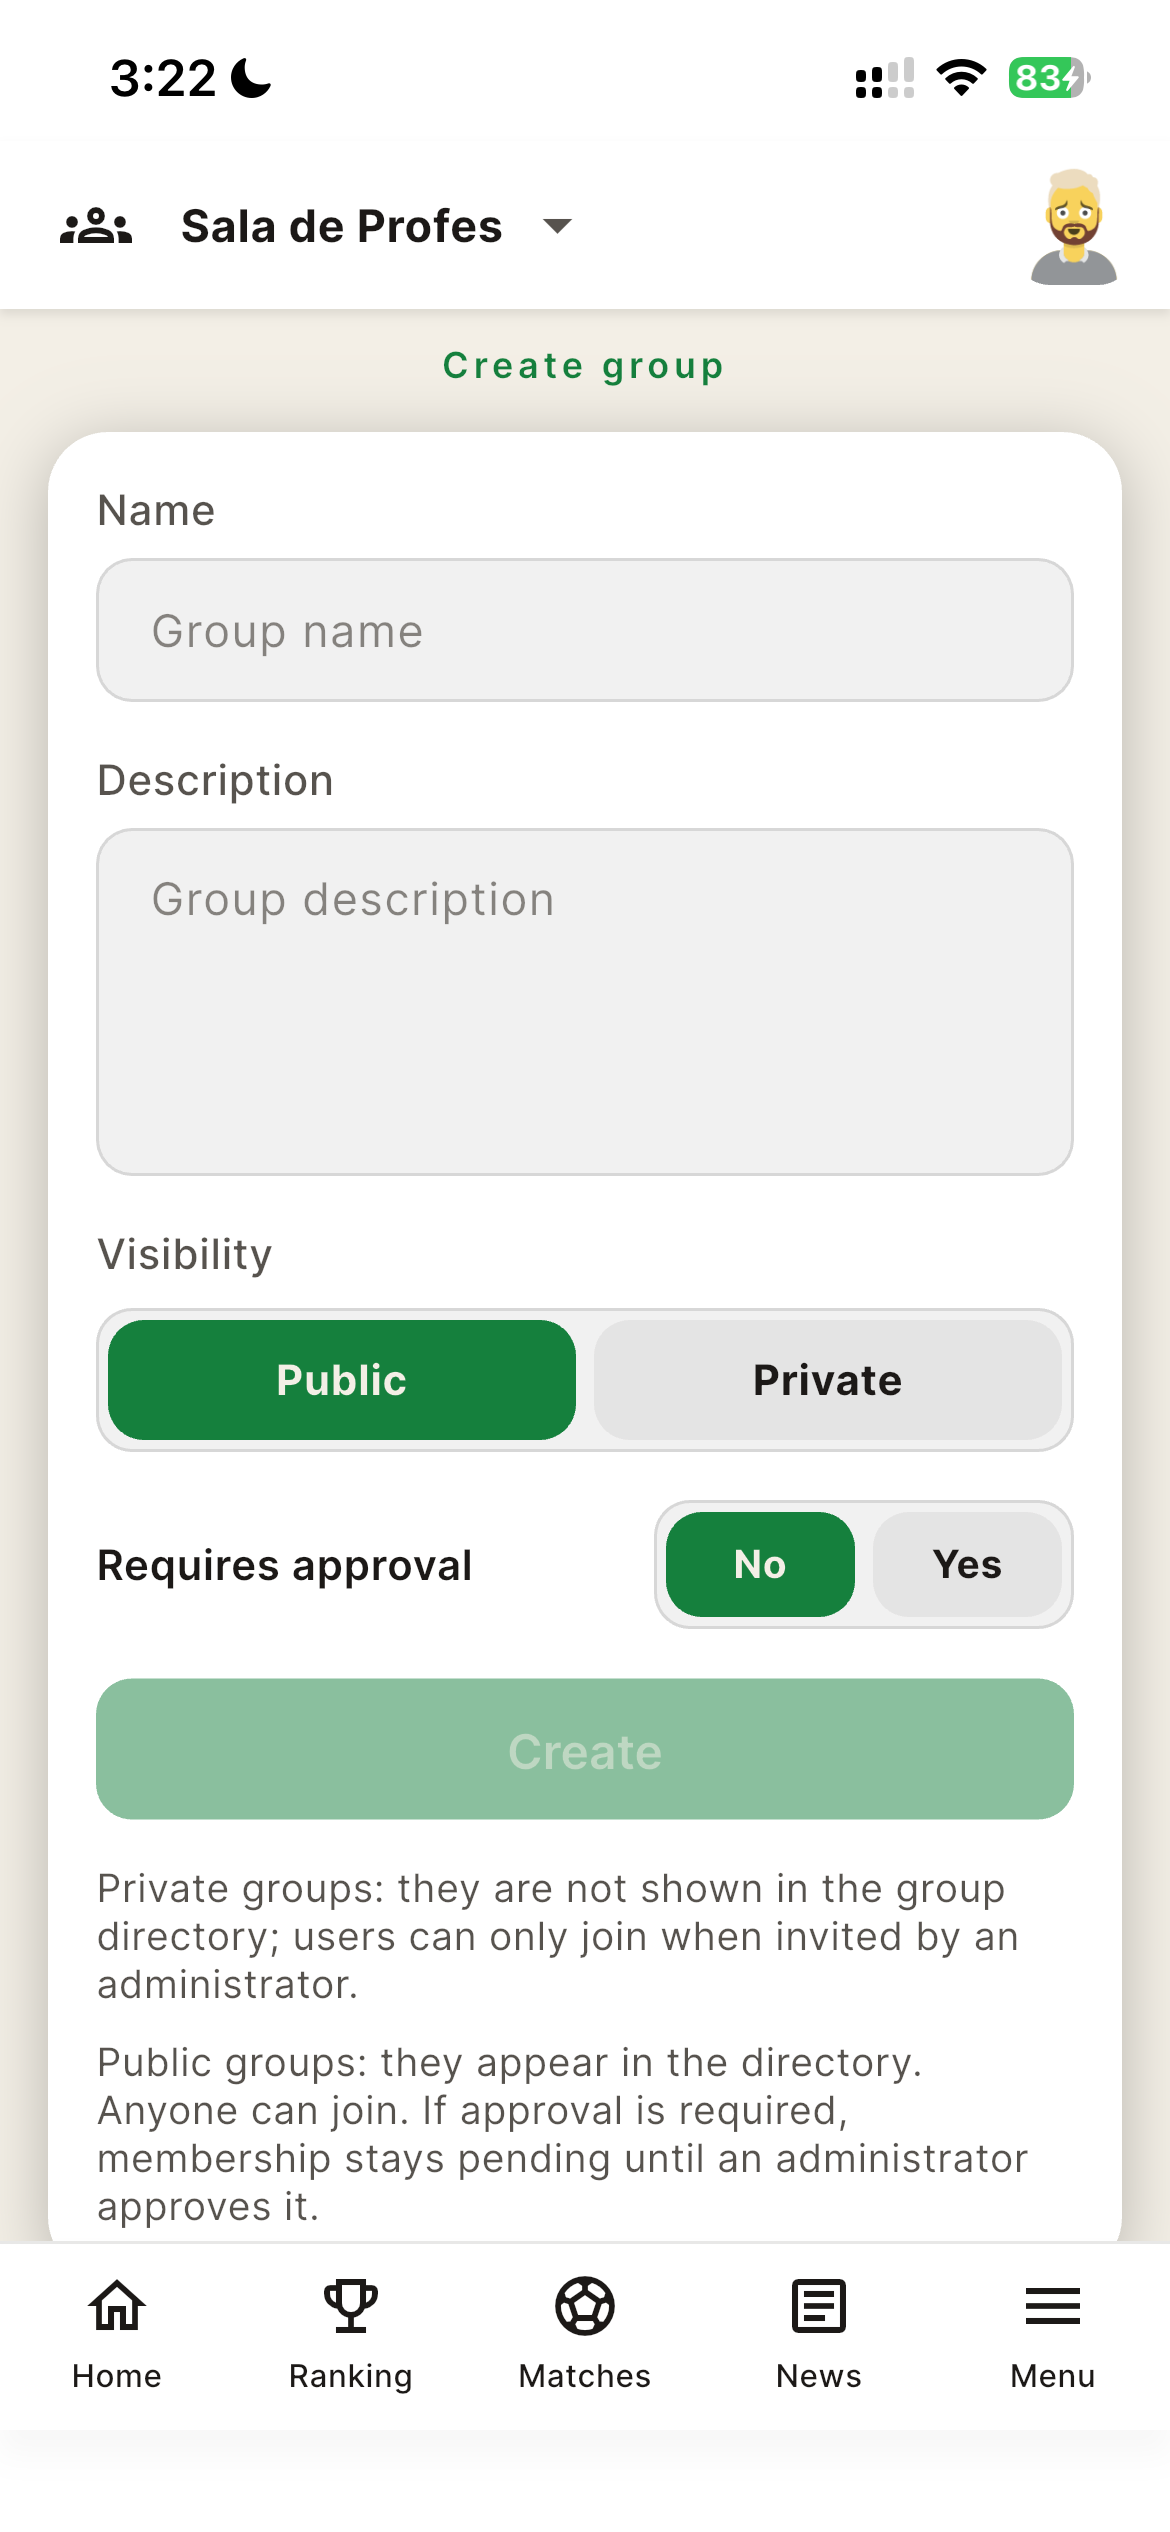The height and width of the screenshot is (2532, 1170).
Task: Select Private visibility option
Action: (828, 1380)
